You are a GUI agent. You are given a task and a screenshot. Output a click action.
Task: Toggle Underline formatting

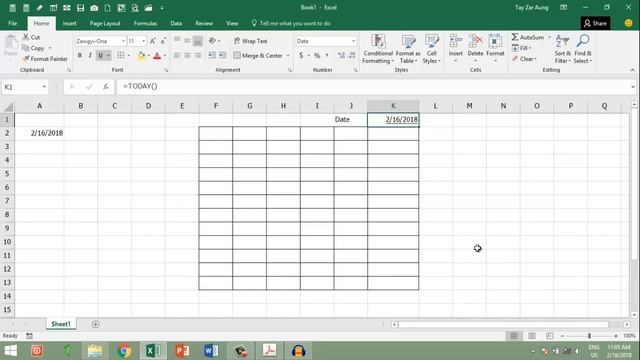pyautogui.click(x=100, y=55)
